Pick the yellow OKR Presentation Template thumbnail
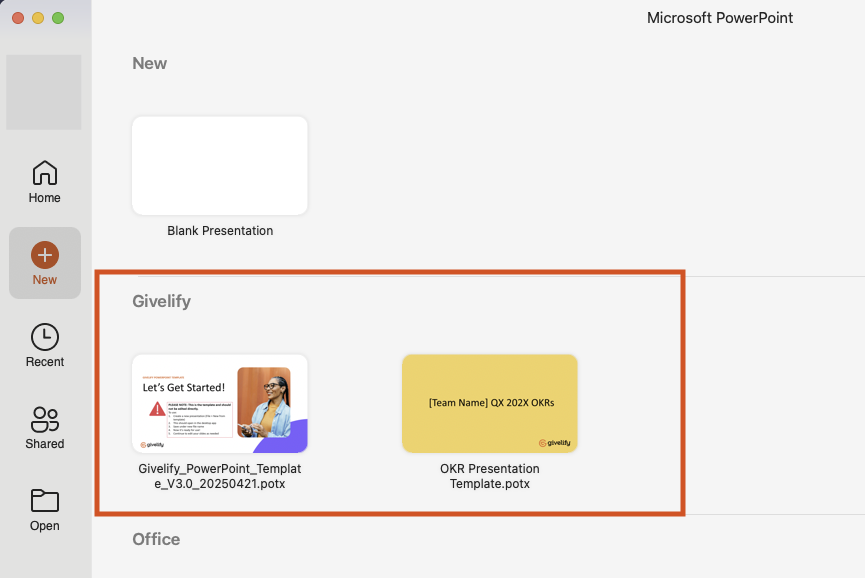865x578 pixels. pos(489,403)
